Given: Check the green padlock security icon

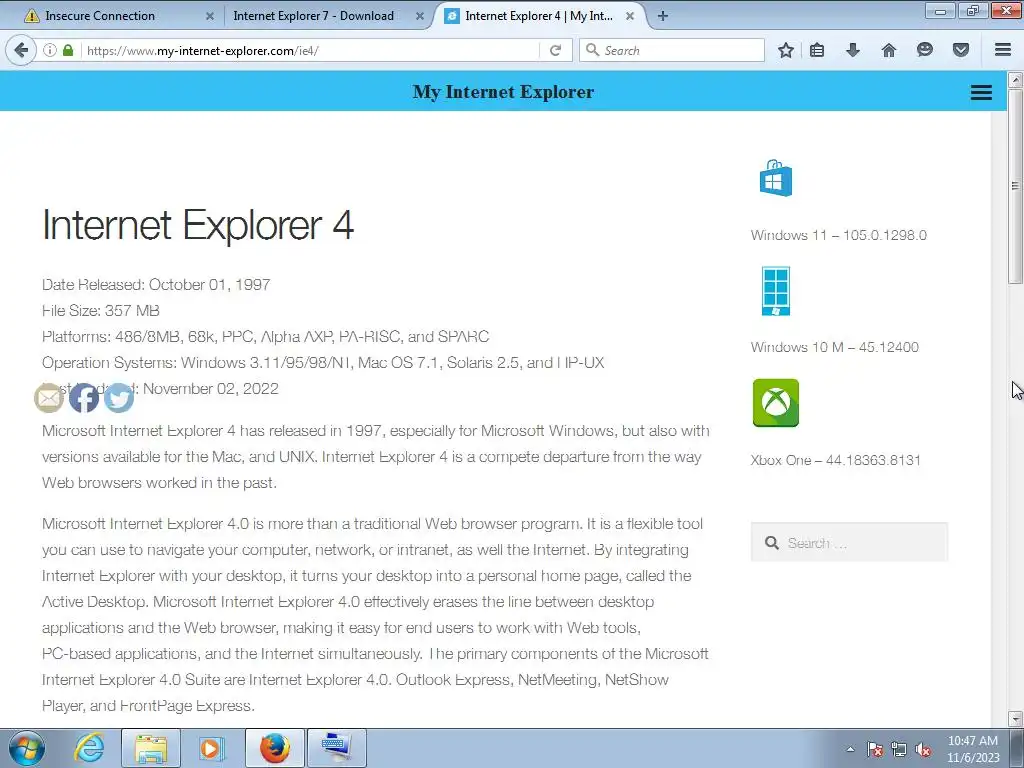Looking at the screenshot, I should point(68,50).
